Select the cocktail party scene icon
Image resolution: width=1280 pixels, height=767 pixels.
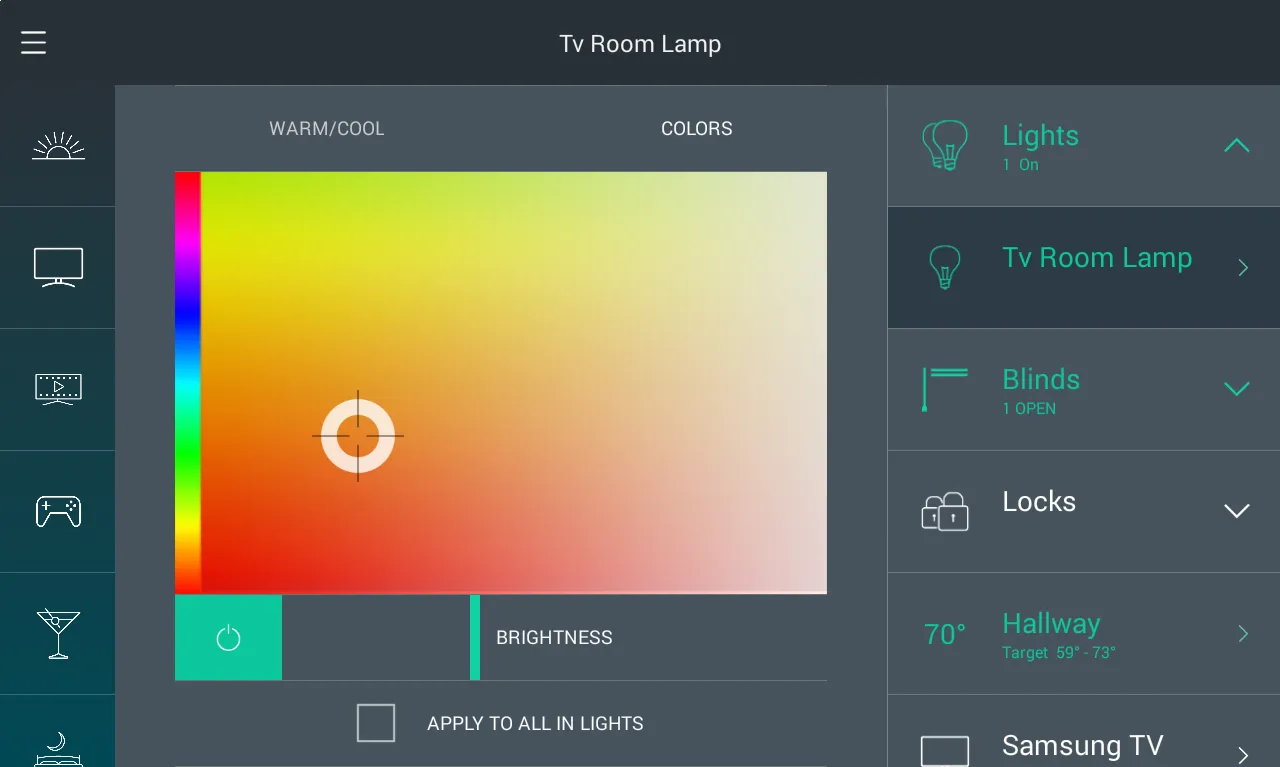tap(57, 632)
